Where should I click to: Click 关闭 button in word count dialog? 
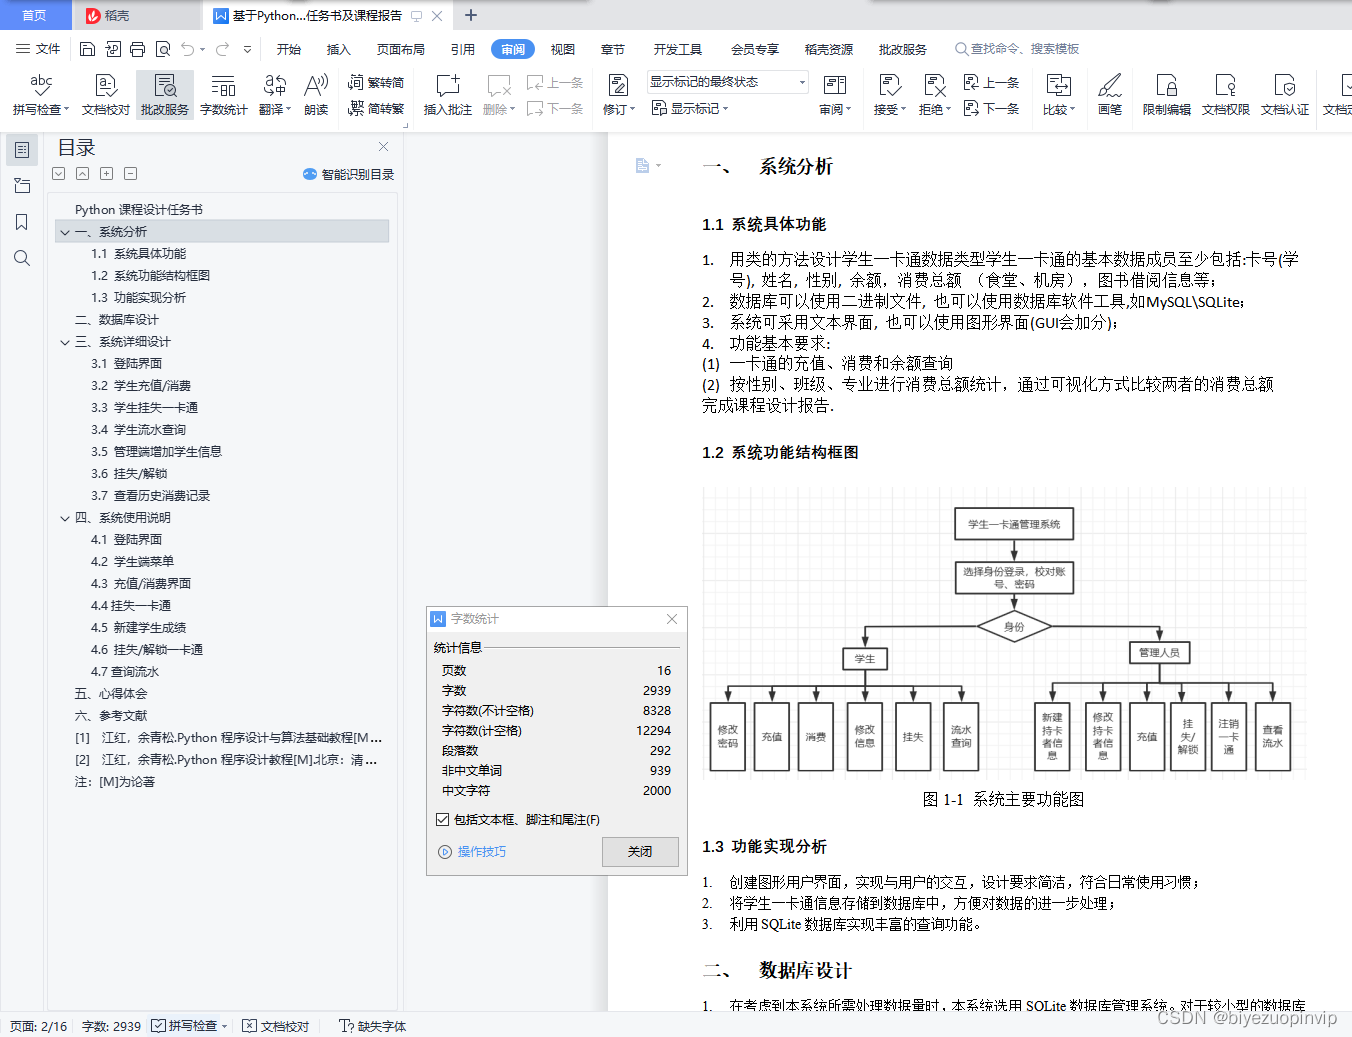point(640,852)
